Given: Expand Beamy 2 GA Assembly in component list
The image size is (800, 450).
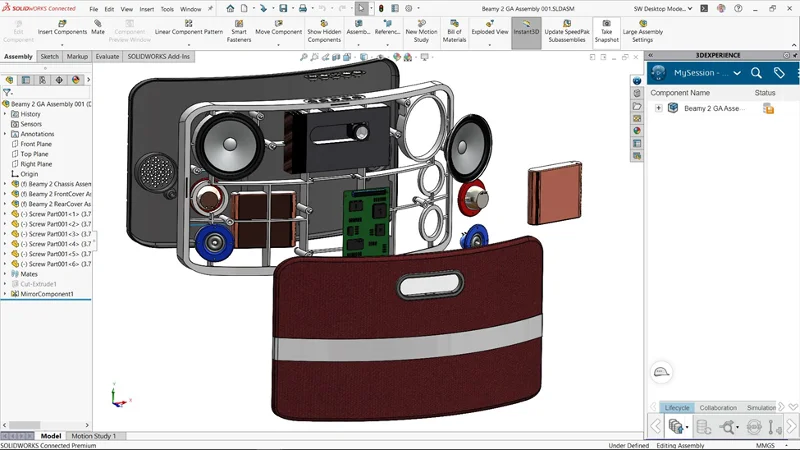Looking at the screenshot, I should pos(658,108).
